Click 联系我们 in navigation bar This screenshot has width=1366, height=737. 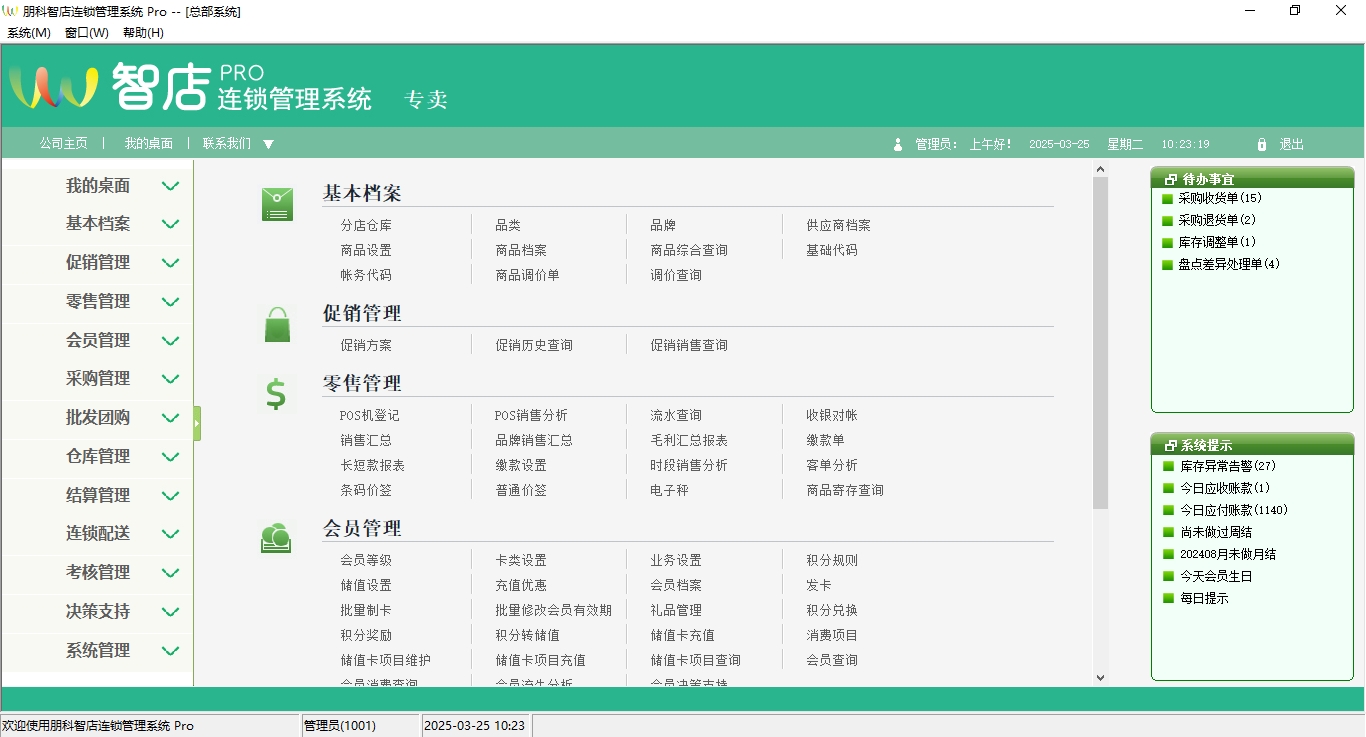coord(227,144)
